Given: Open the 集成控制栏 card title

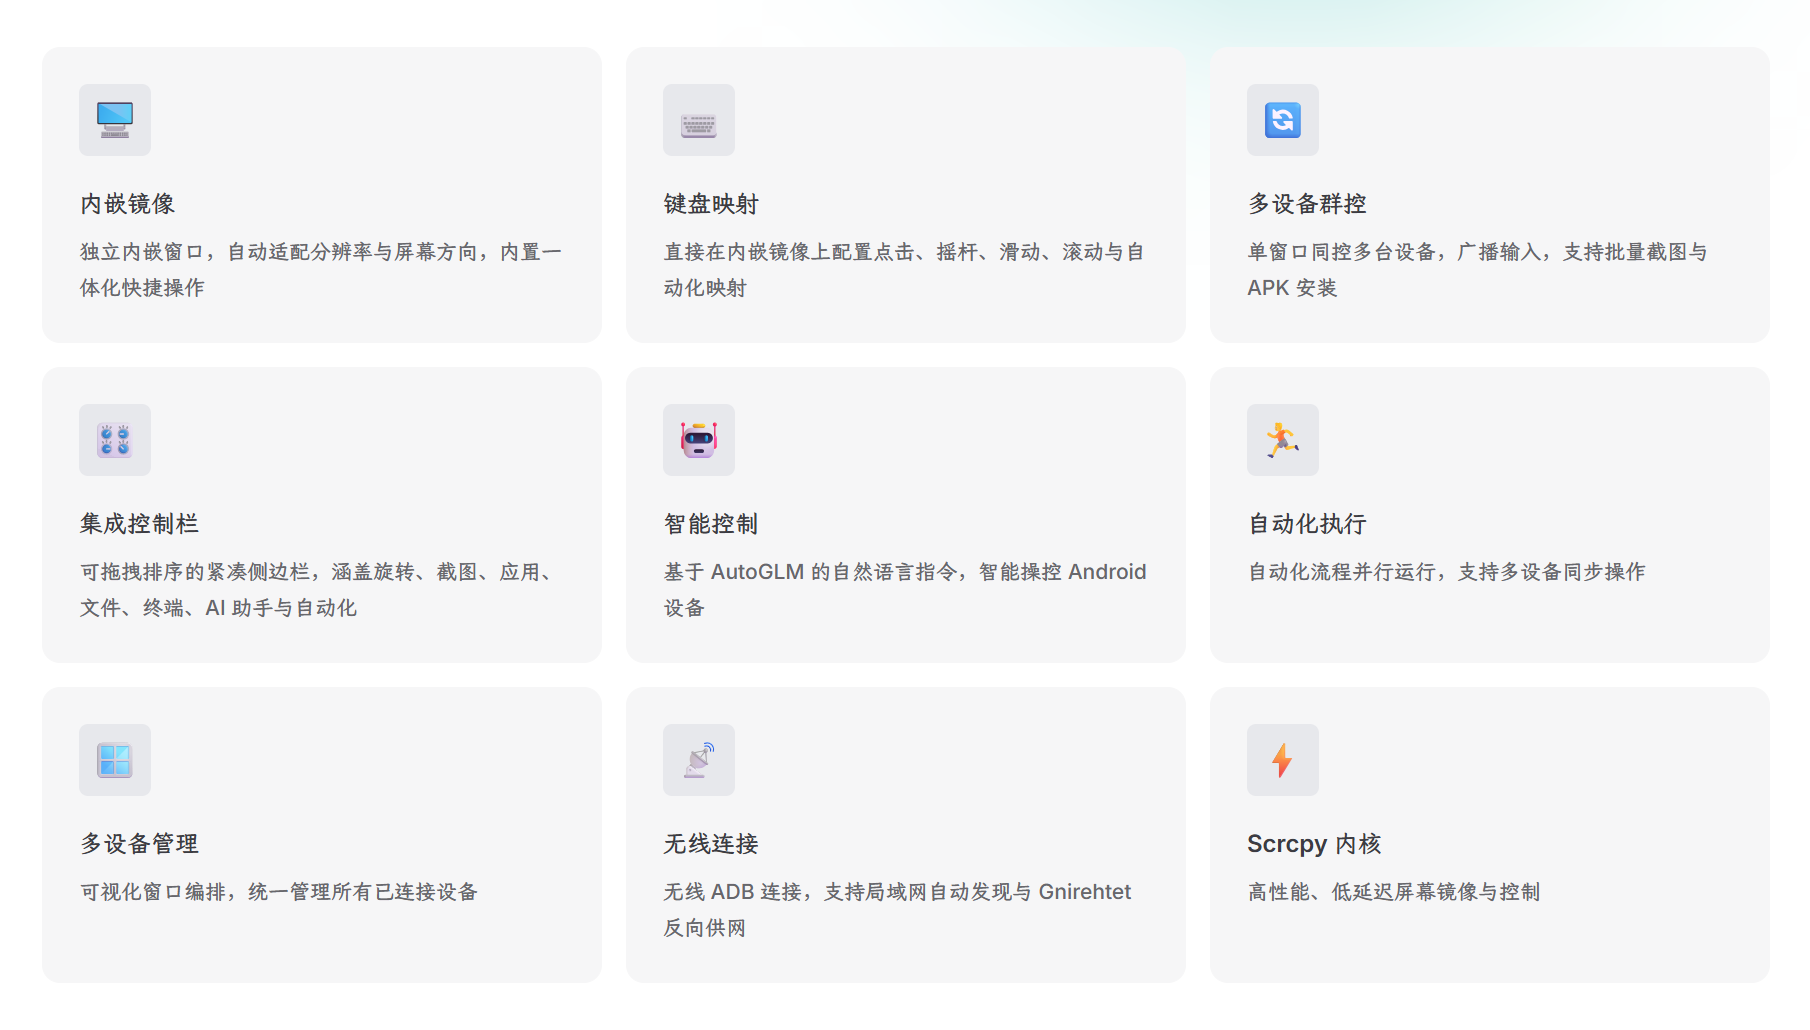Looking at the screenshot, I should (140, 524).
